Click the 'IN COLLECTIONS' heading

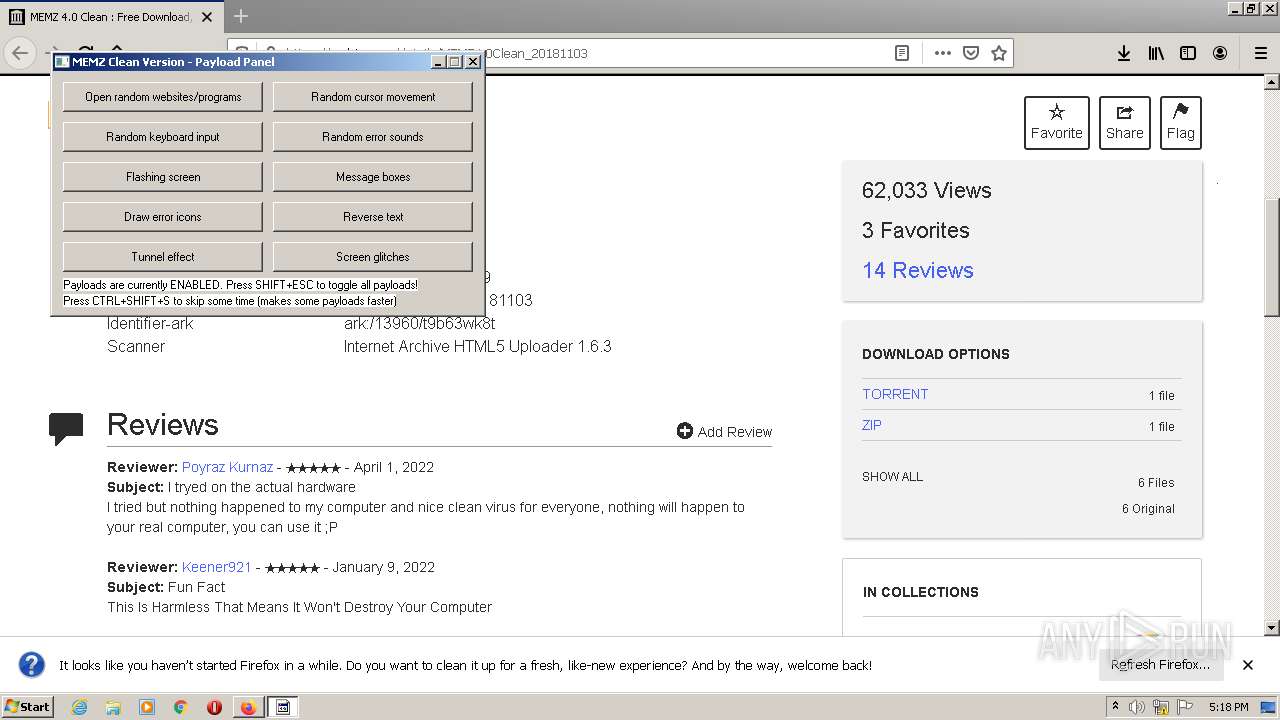[x=921, y=592]
